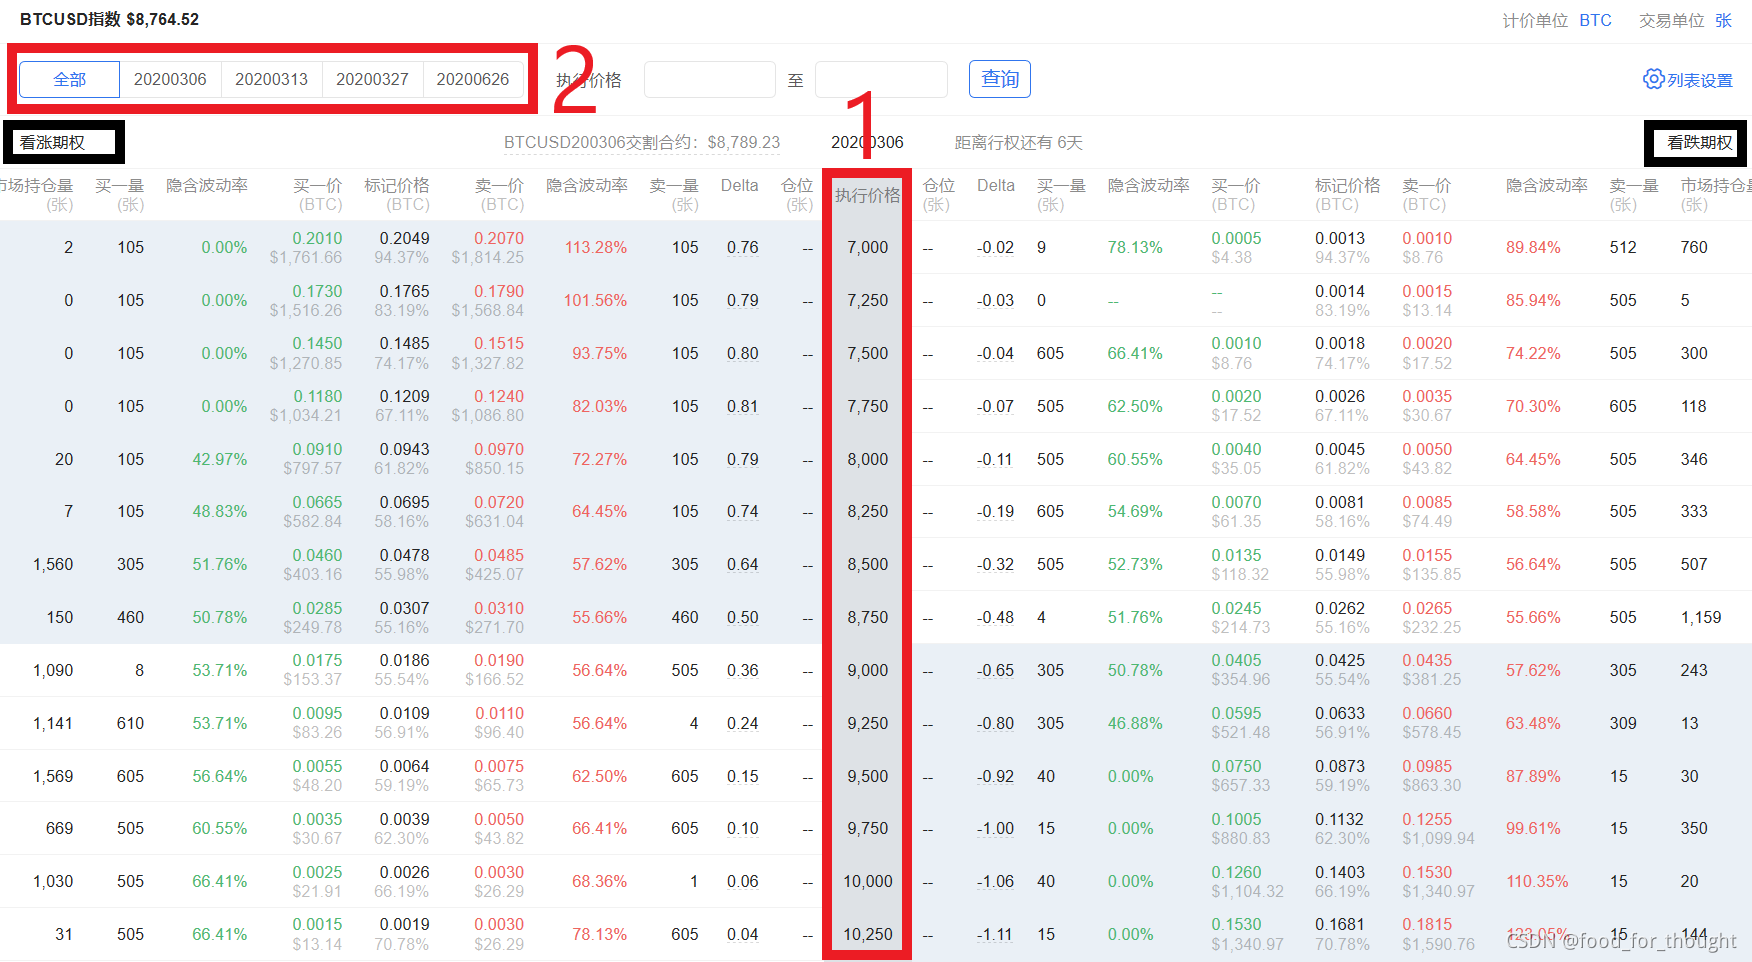The image size is (1752, 962).
Task: Click the BTCUSD指数 index price text
Action: [110, 19]
